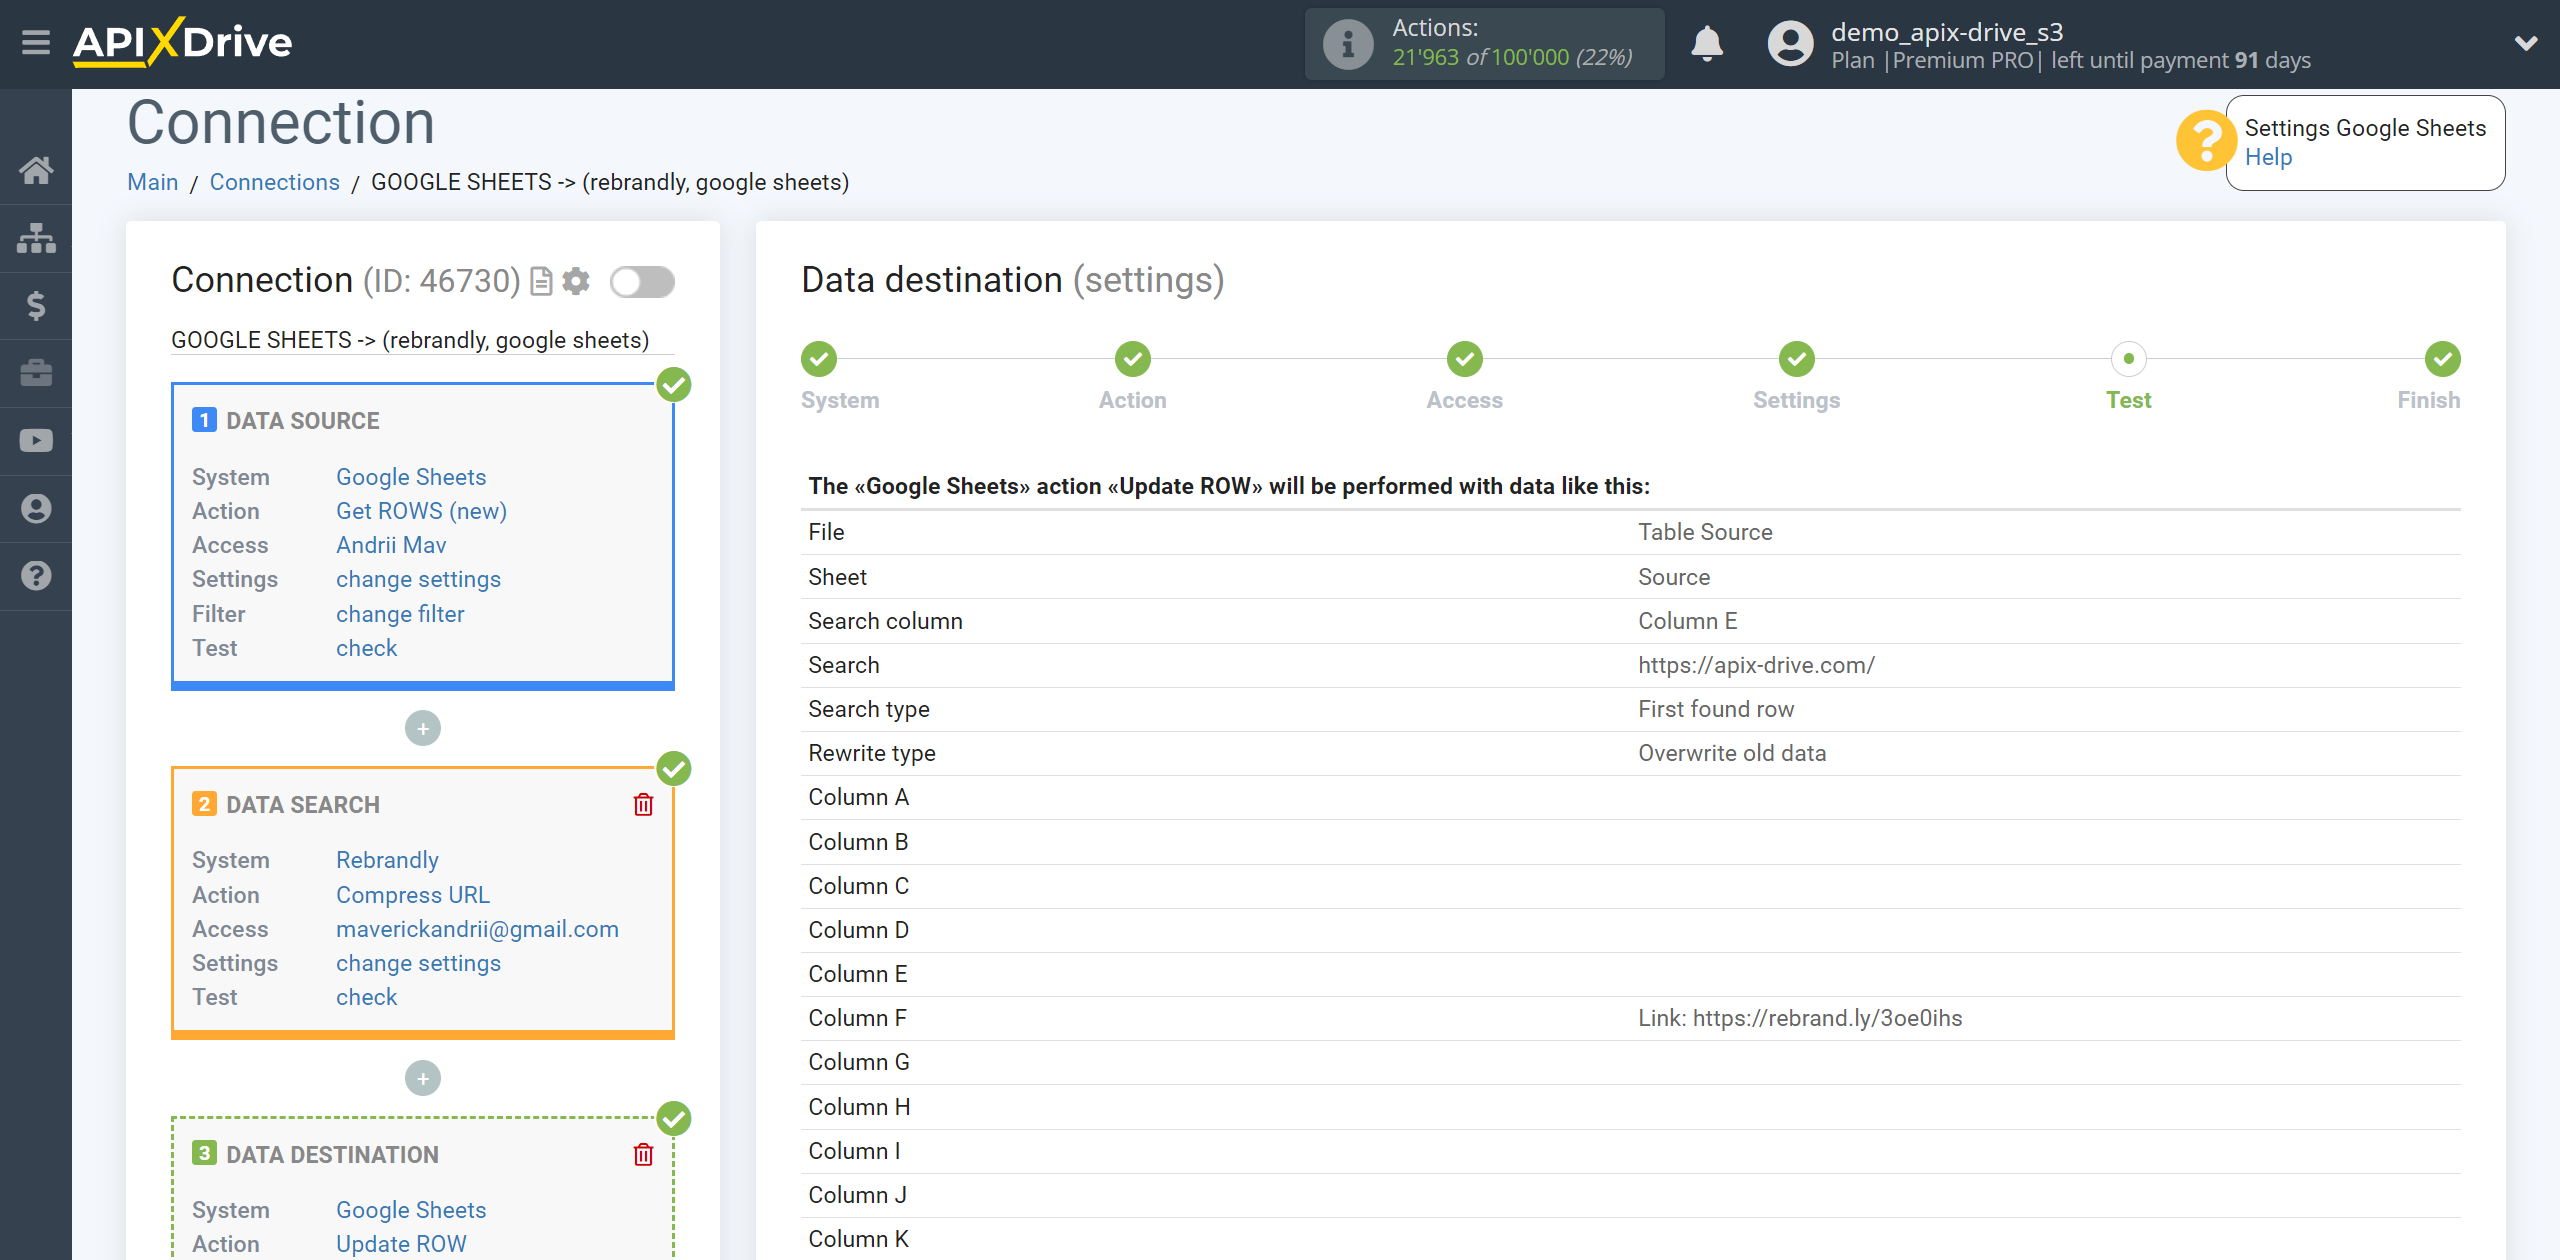The height and width of the screenshot is (1260, 2560).
Task: Click check test in Data Search
Action: coord(366,997)
